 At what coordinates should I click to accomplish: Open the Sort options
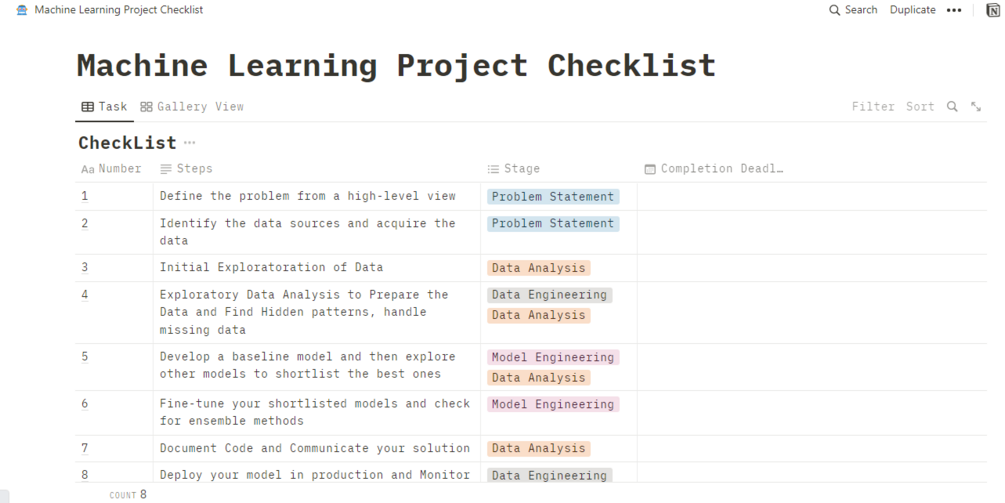[920, 107]
